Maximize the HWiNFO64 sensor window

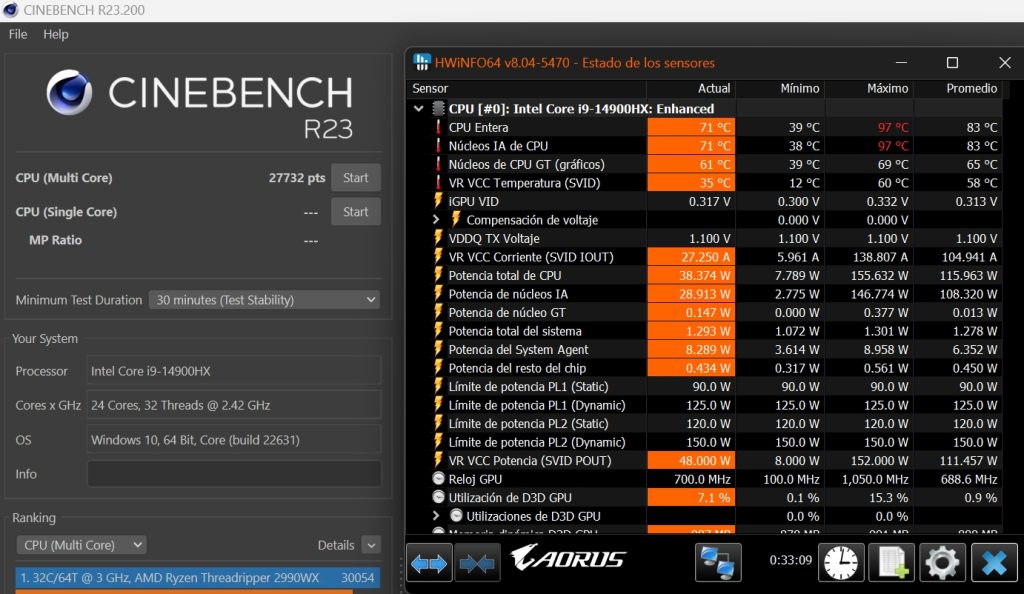tap(952, 63)
